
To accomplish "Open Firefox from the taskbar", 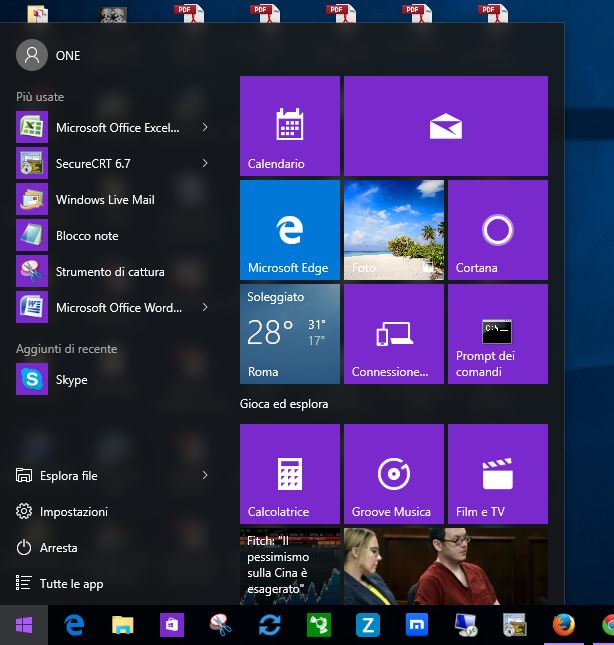I will (x=564, y=625).
